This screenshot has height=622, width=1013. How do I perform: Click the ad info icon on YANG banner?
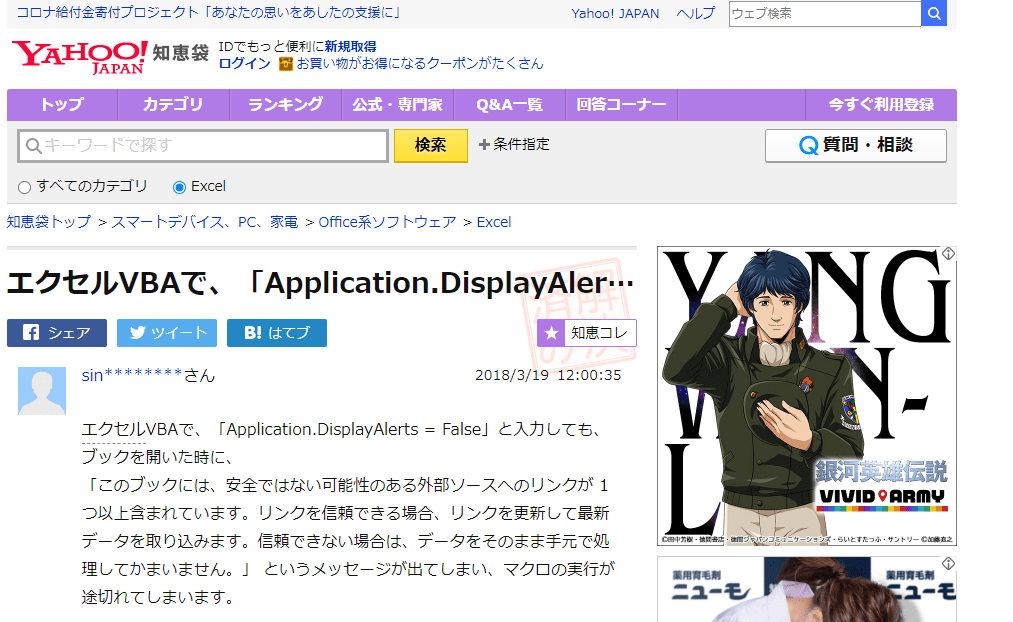click(x=948, y=254)
